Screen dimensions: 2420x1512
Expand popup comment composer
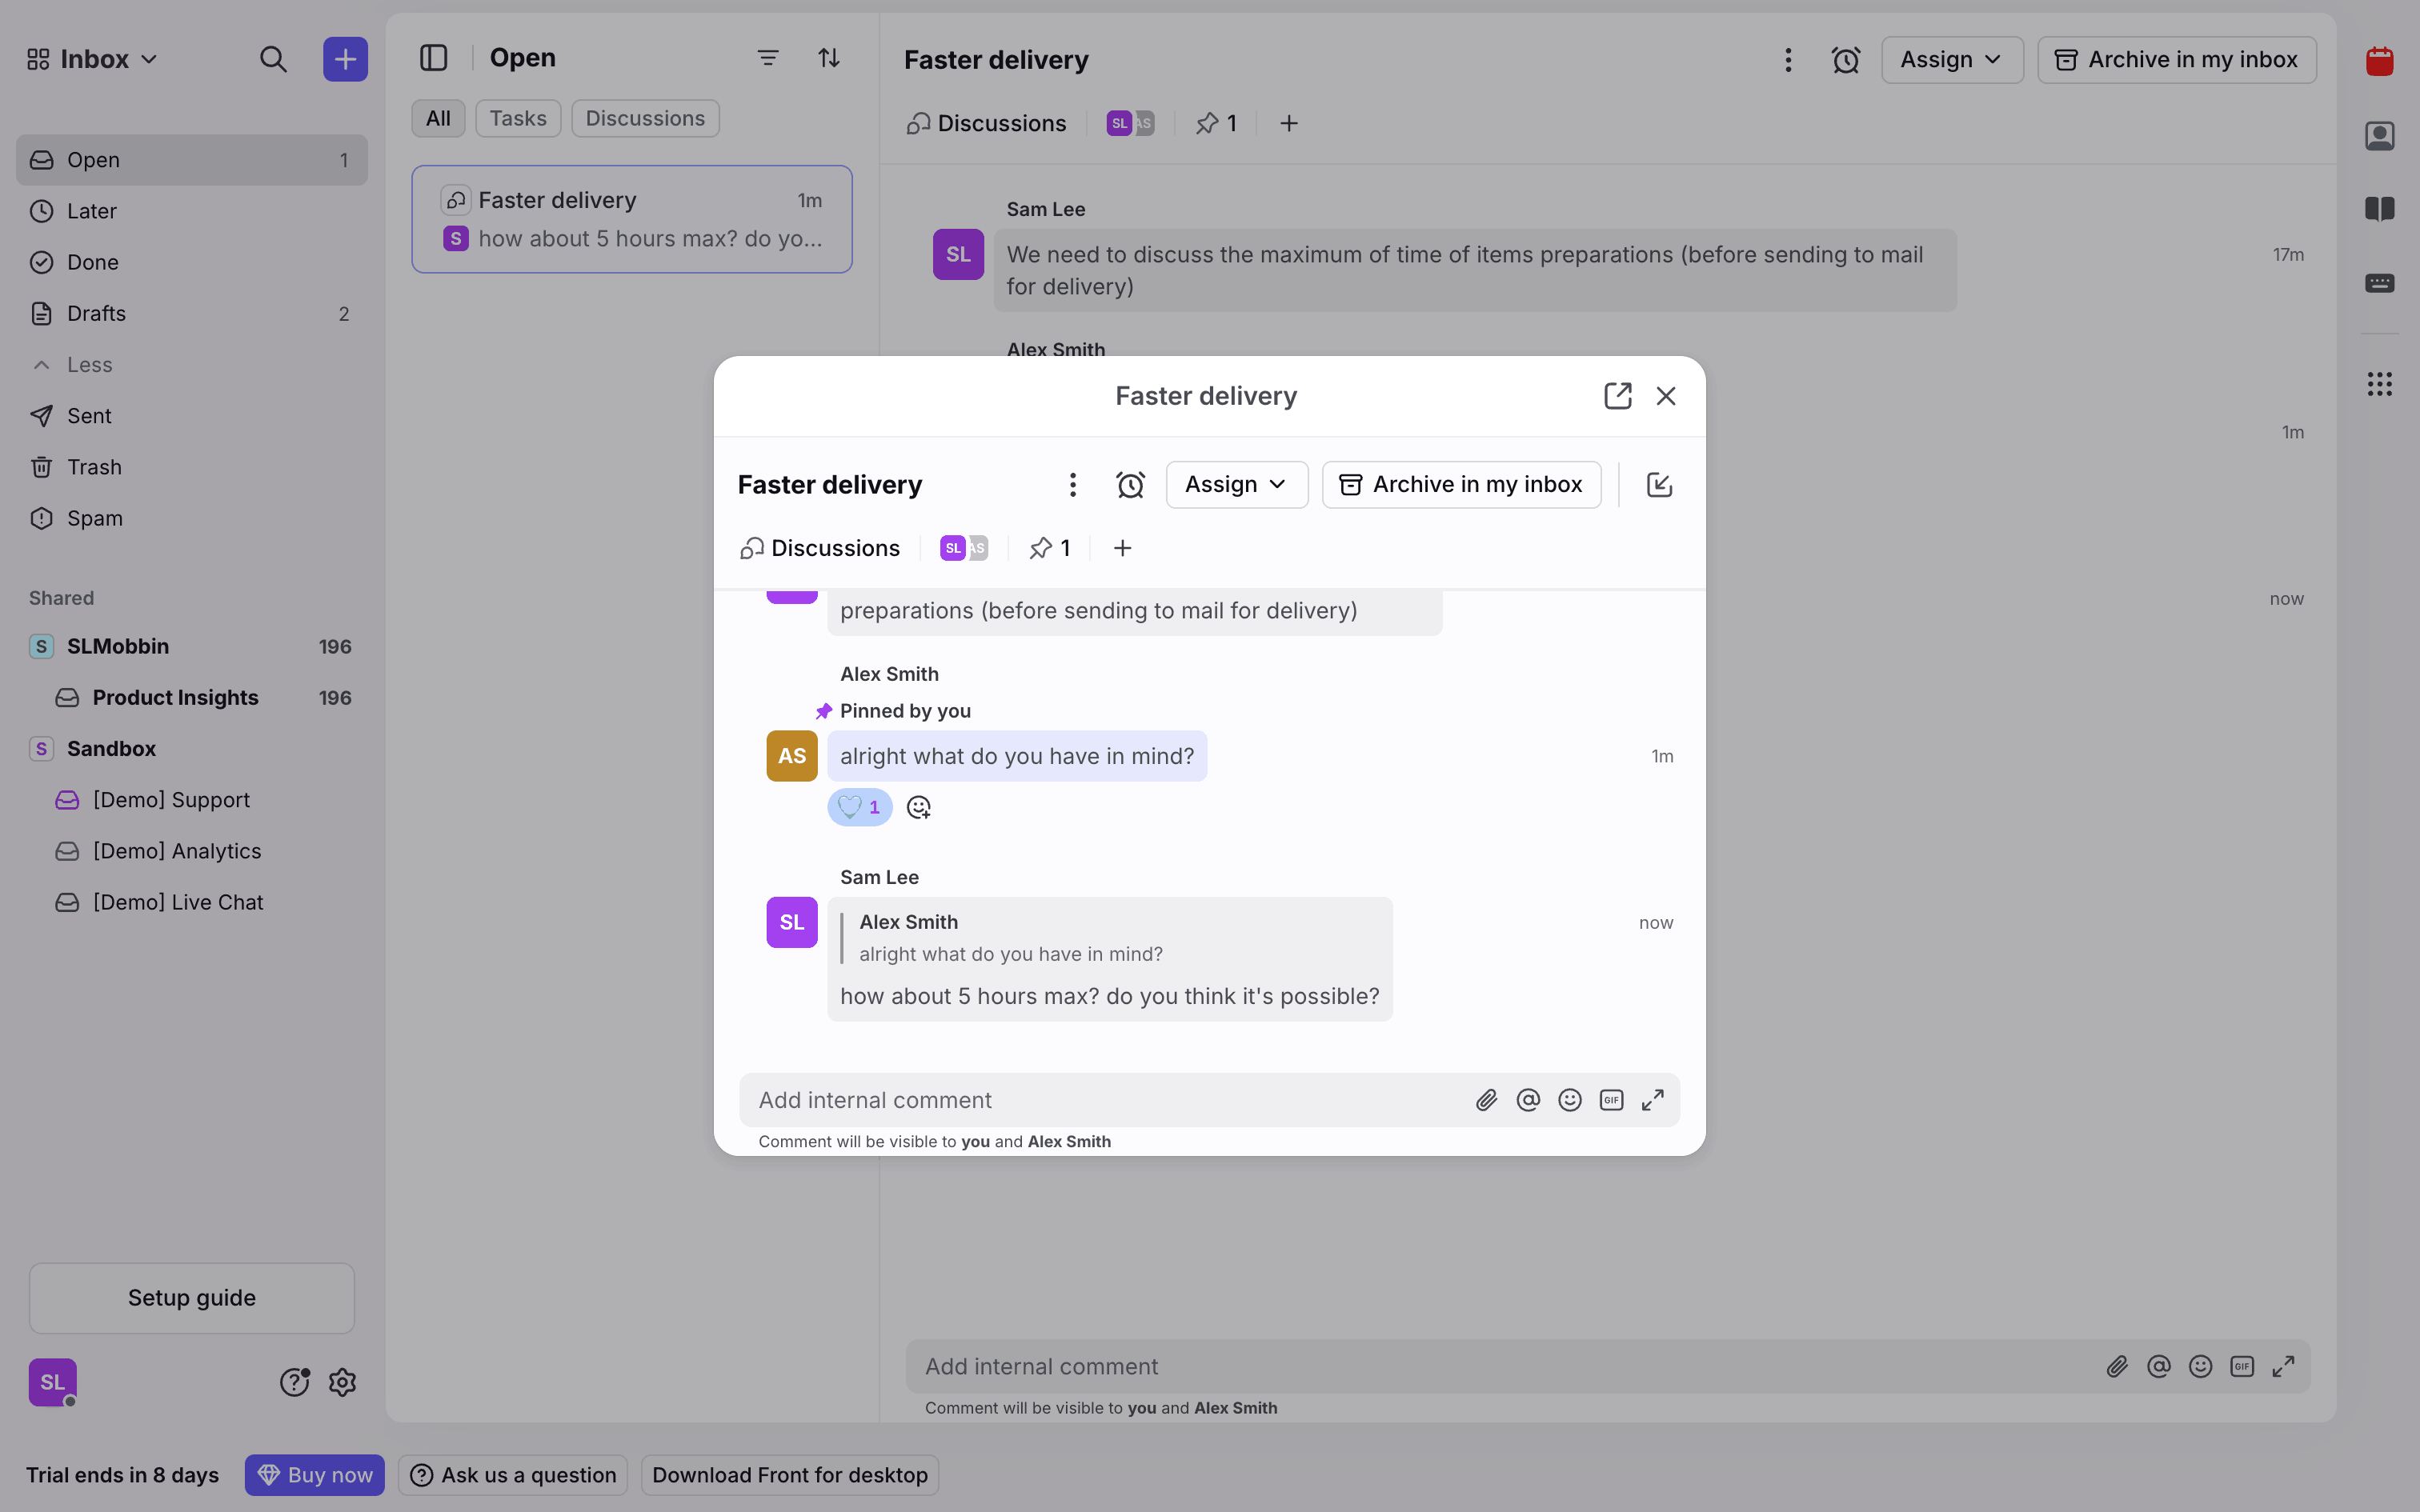1653,1100
